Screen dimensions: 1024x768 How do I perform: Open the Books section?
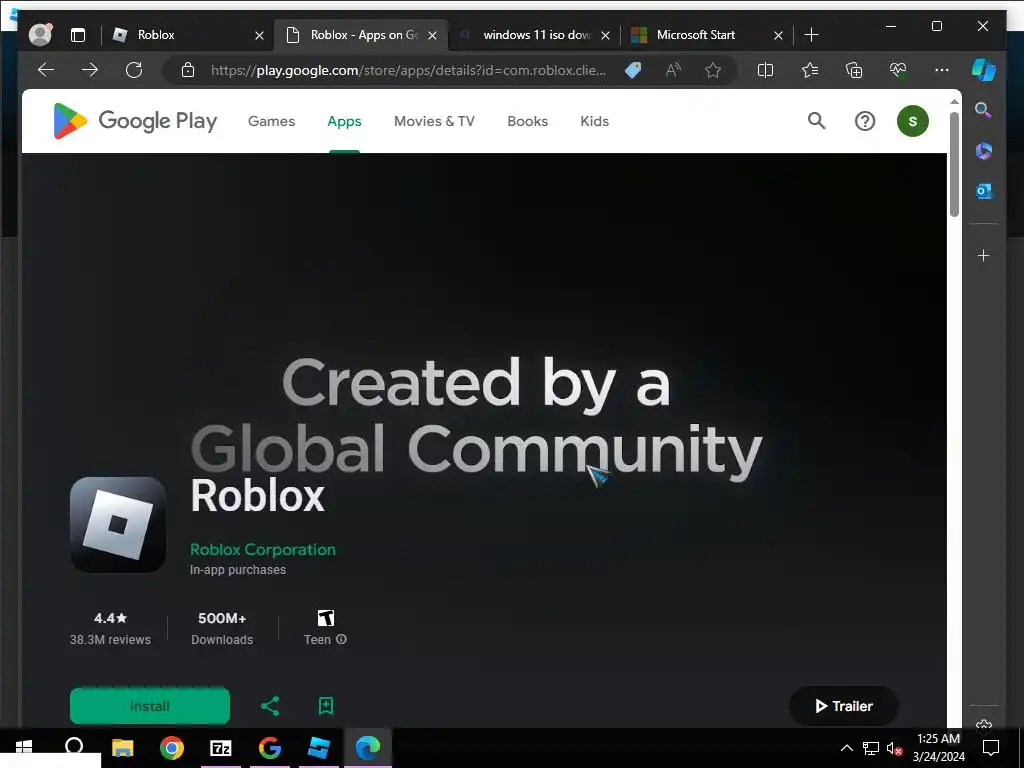click(x=528, y=121)
